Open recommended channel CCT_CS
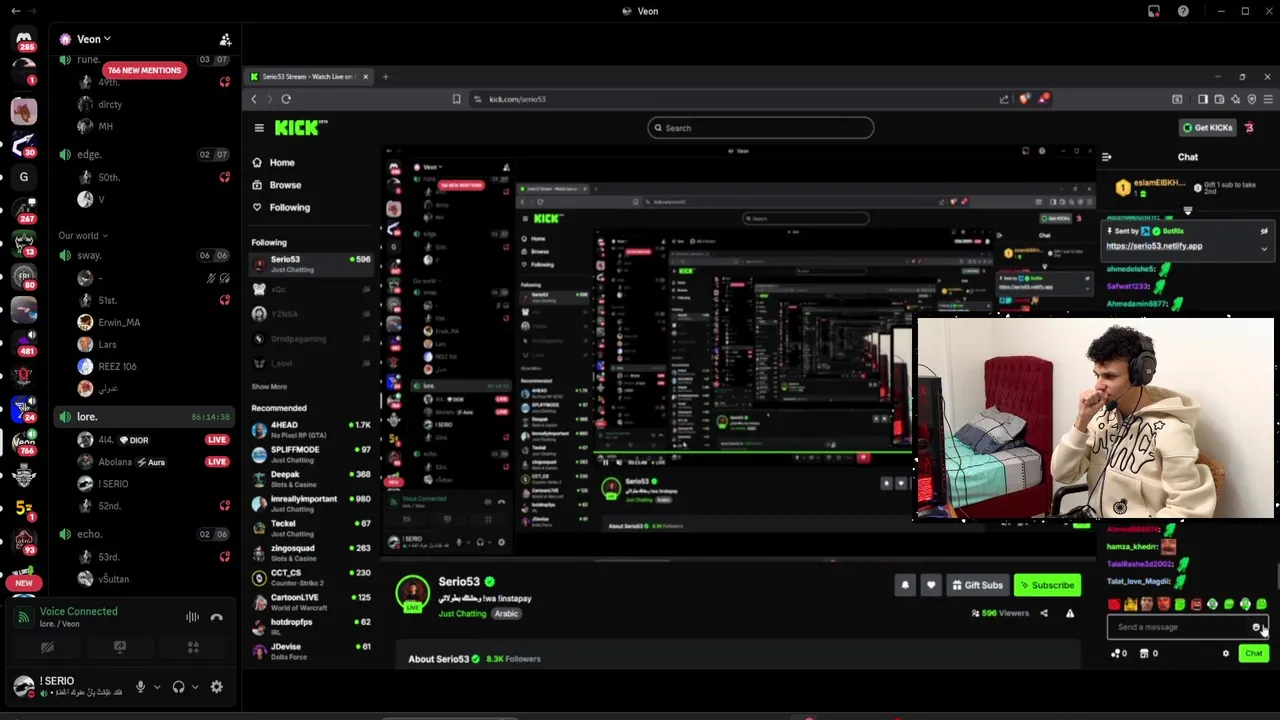 [x=311, y=577]
